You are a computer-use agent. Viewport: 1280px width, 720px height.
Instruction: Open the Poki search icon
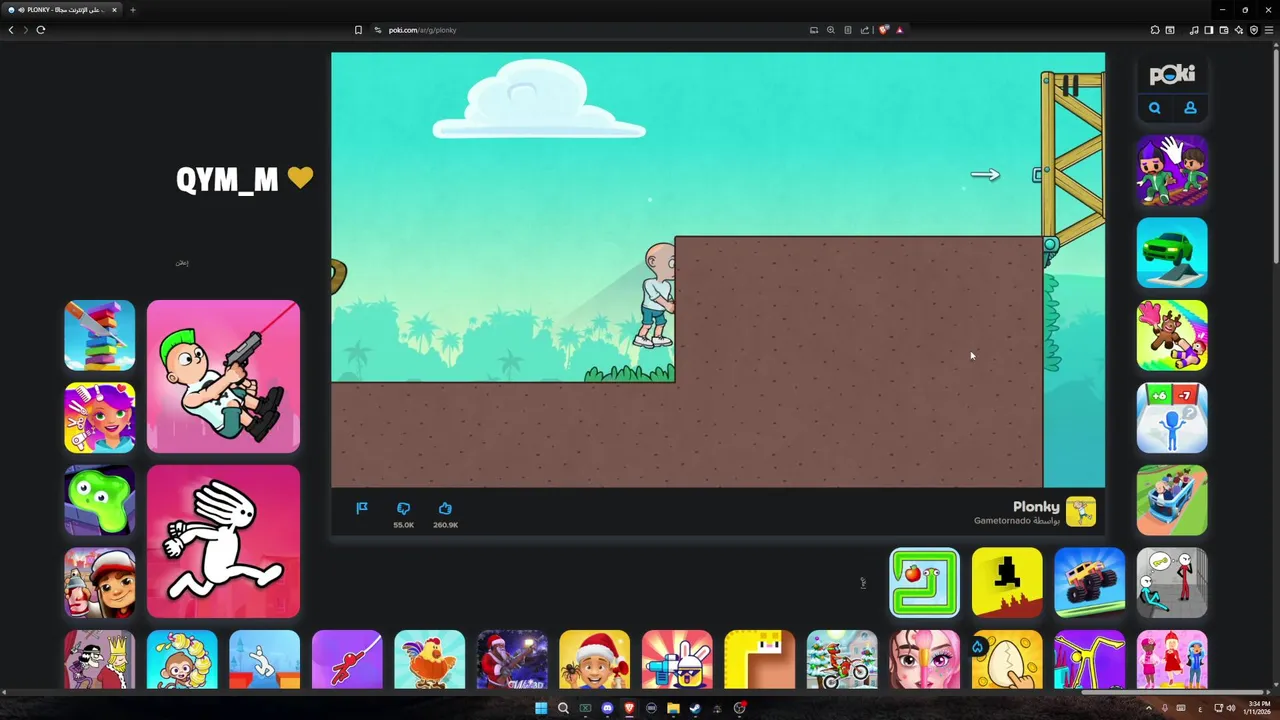[x=1154, y=108]
